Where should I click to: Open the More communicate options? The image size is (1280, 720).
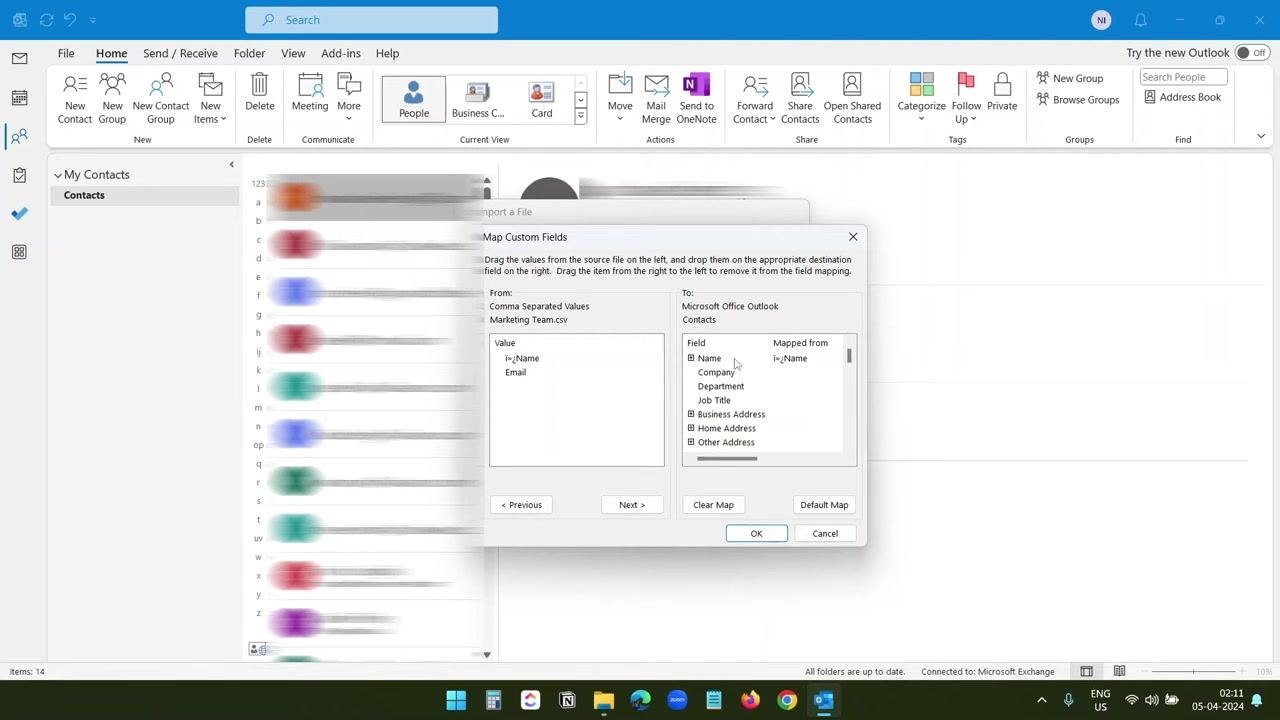pos(348,98)
